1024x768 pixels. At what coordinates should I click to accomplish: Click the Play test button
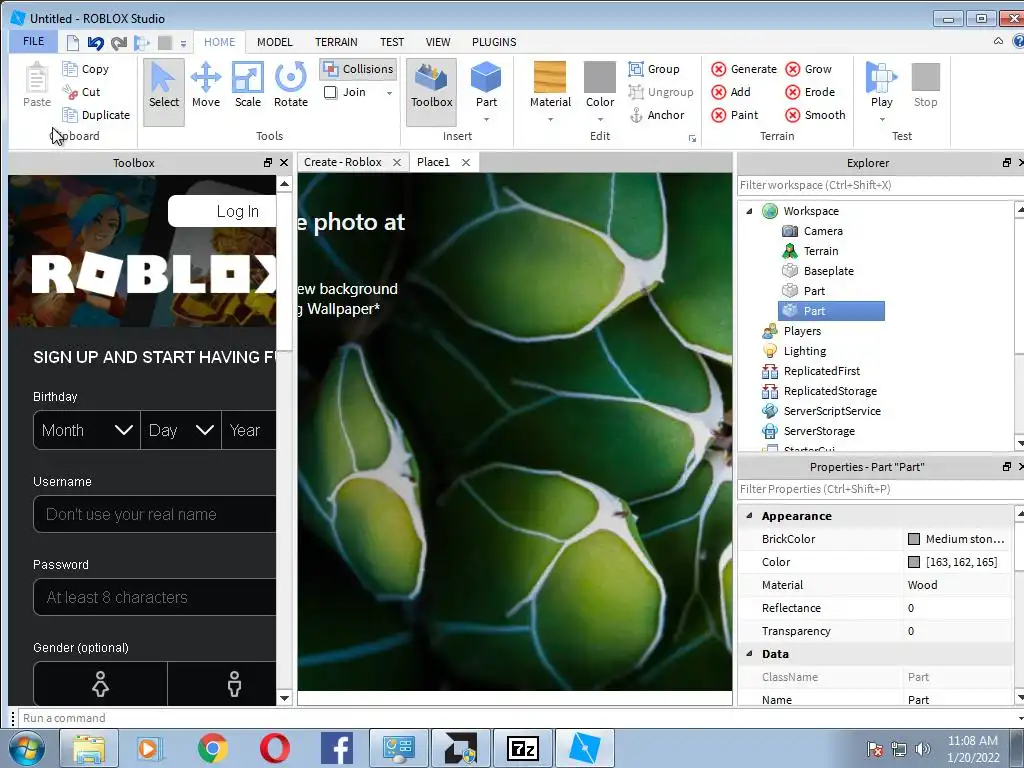point(881,85)
